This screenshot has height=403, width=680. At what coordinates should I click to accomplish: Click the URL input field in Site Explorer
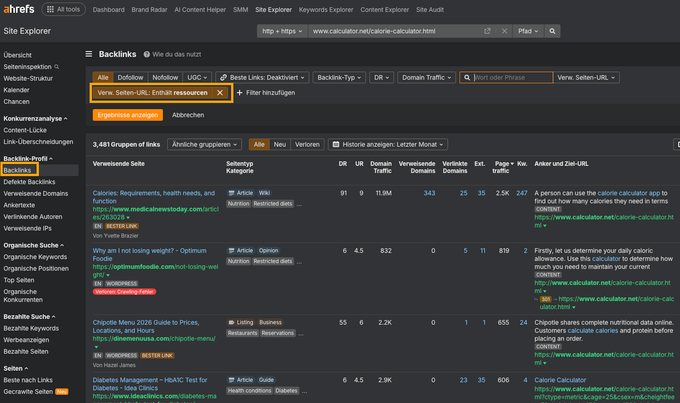[x=396, y=31]
